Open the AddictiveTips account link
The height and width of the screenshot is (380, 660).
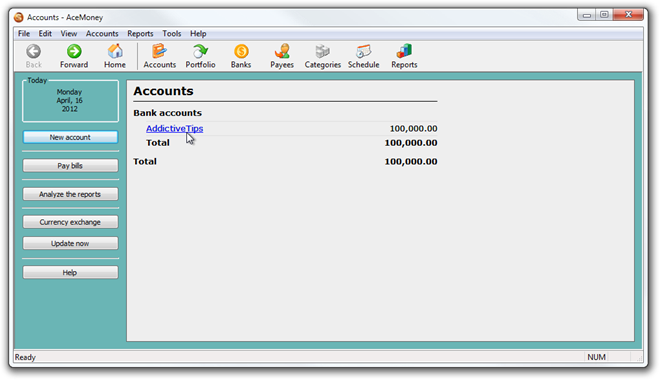click(174, 128)
